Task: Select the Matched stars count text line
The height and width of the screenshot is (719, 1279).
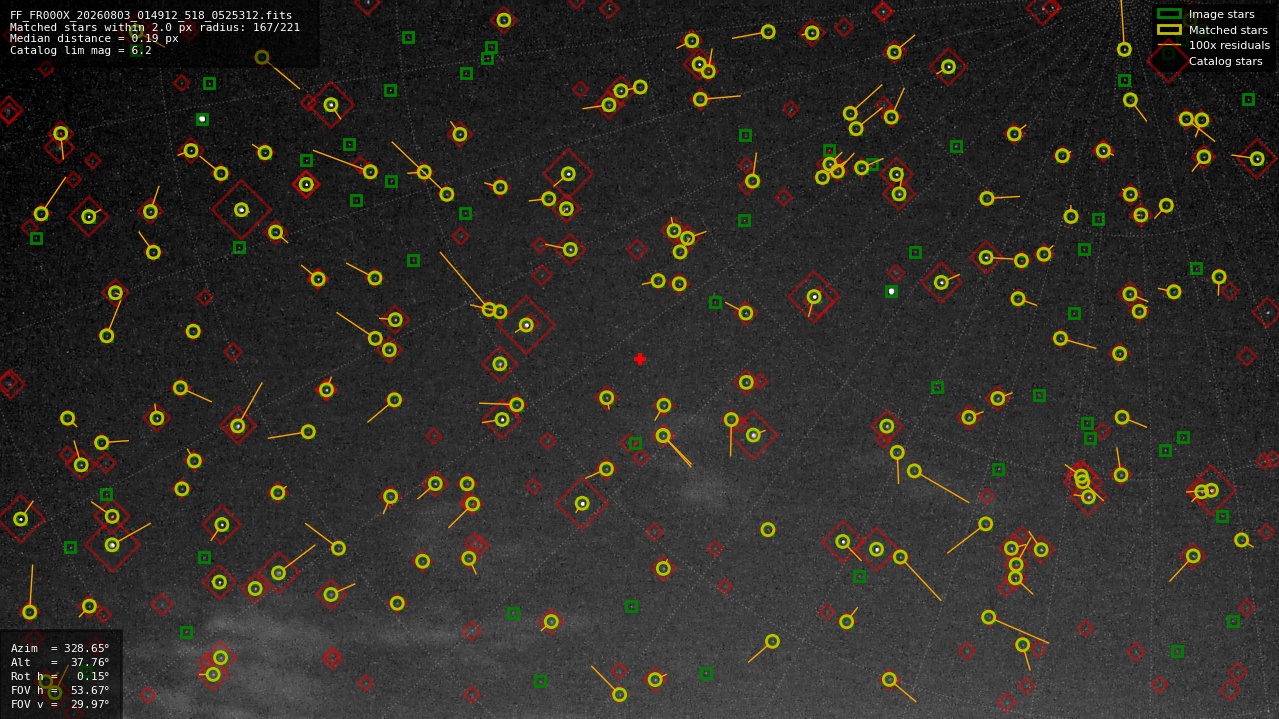Action: click(x=155, y=27)
